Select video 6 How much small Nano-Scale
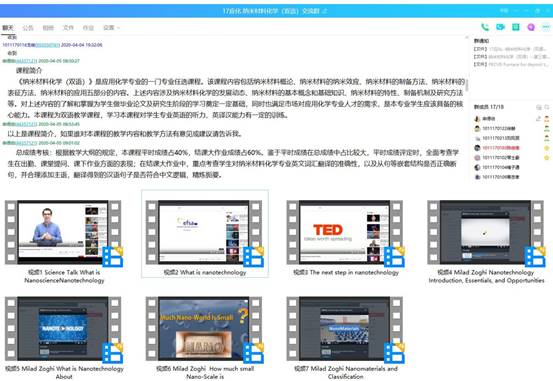553x381 pixels. point(205,328)
